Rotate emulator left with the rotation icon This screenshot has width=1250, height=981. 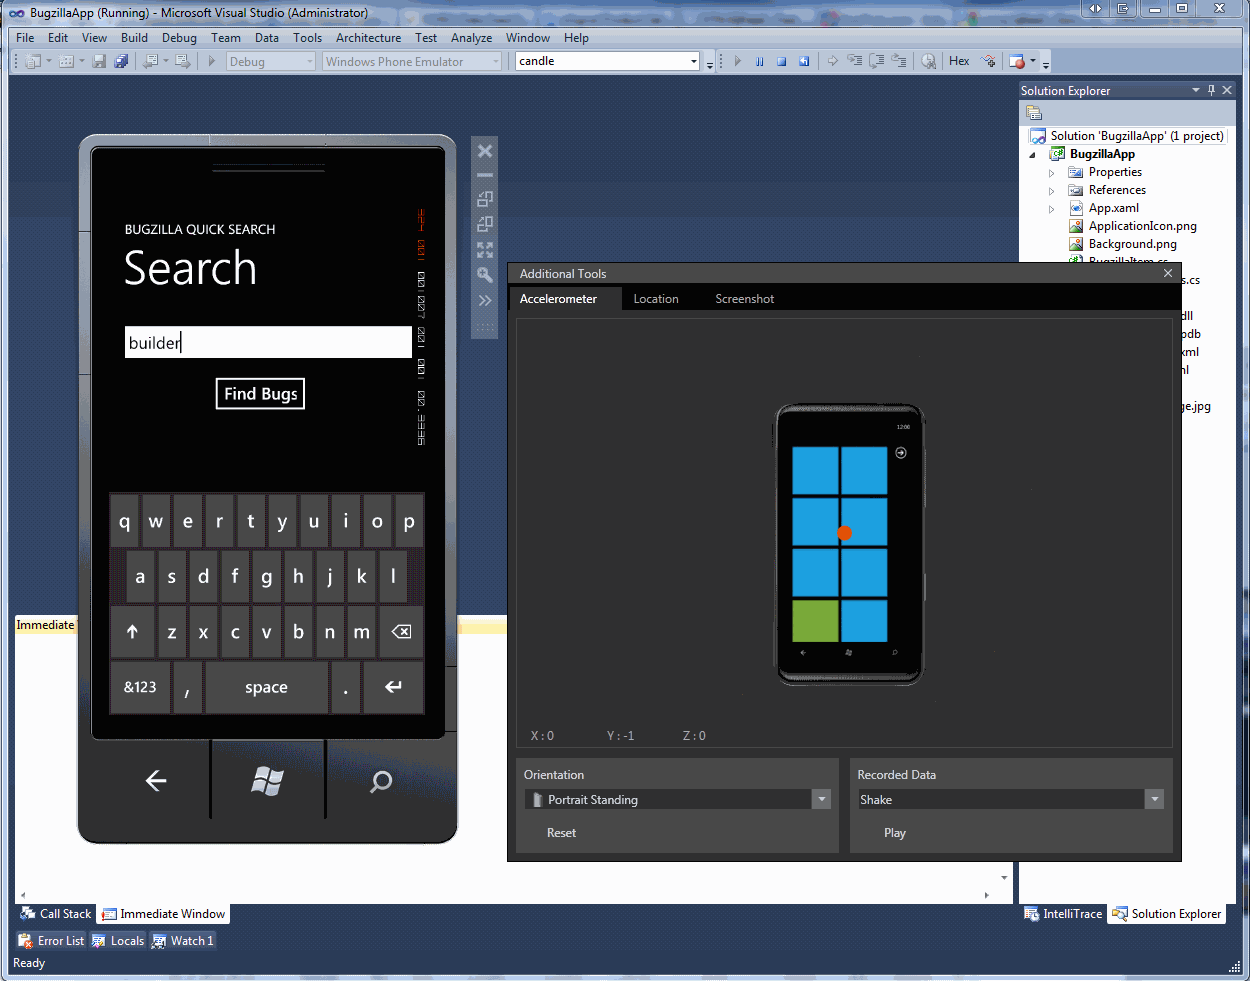tap(485, 199)
